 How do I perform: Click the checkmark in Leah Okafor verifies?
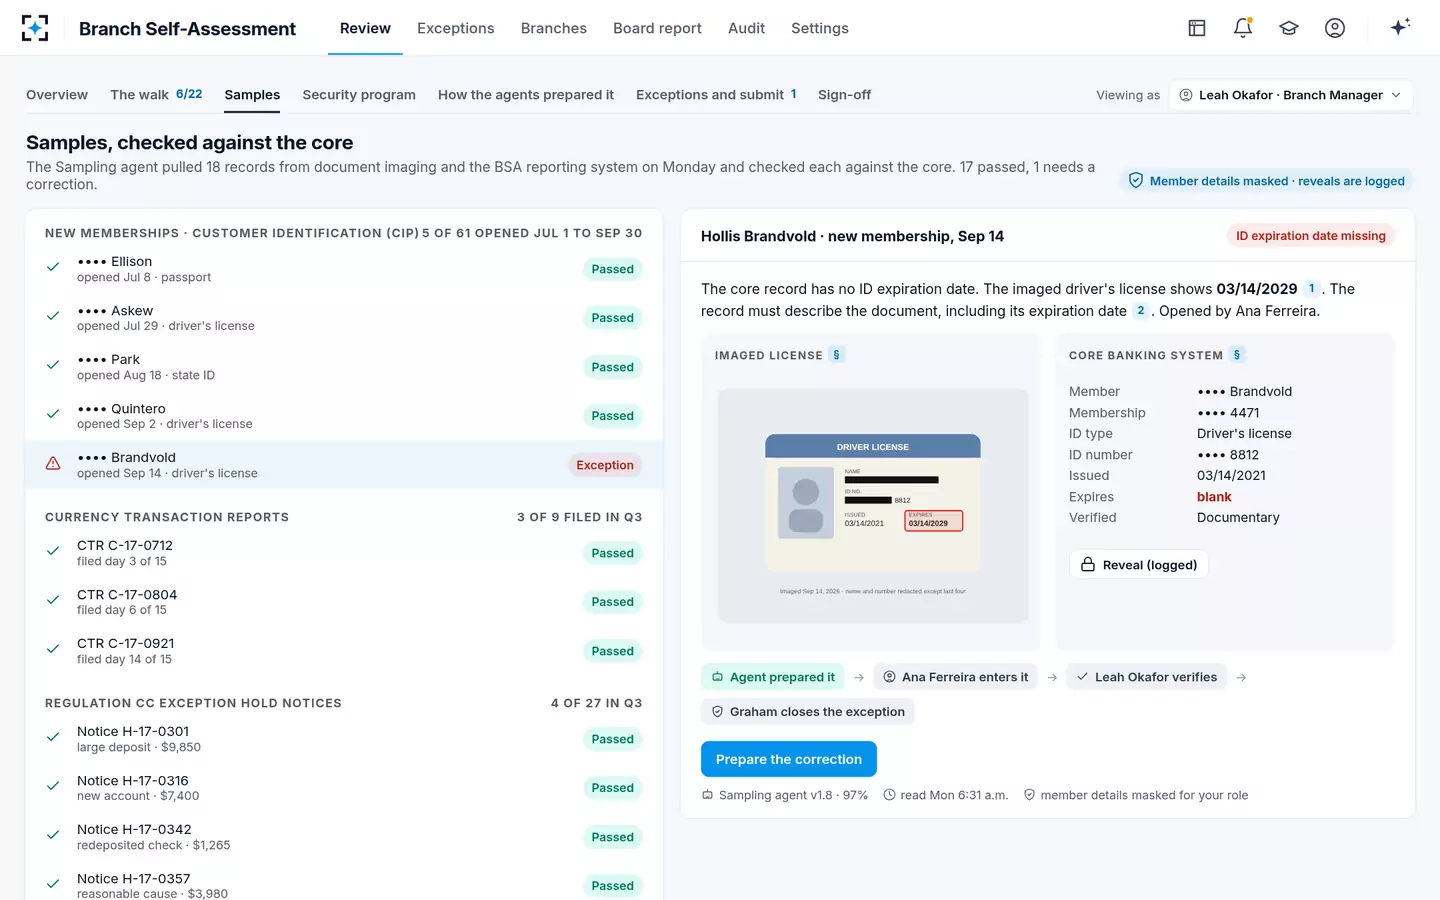[1082, 677]
